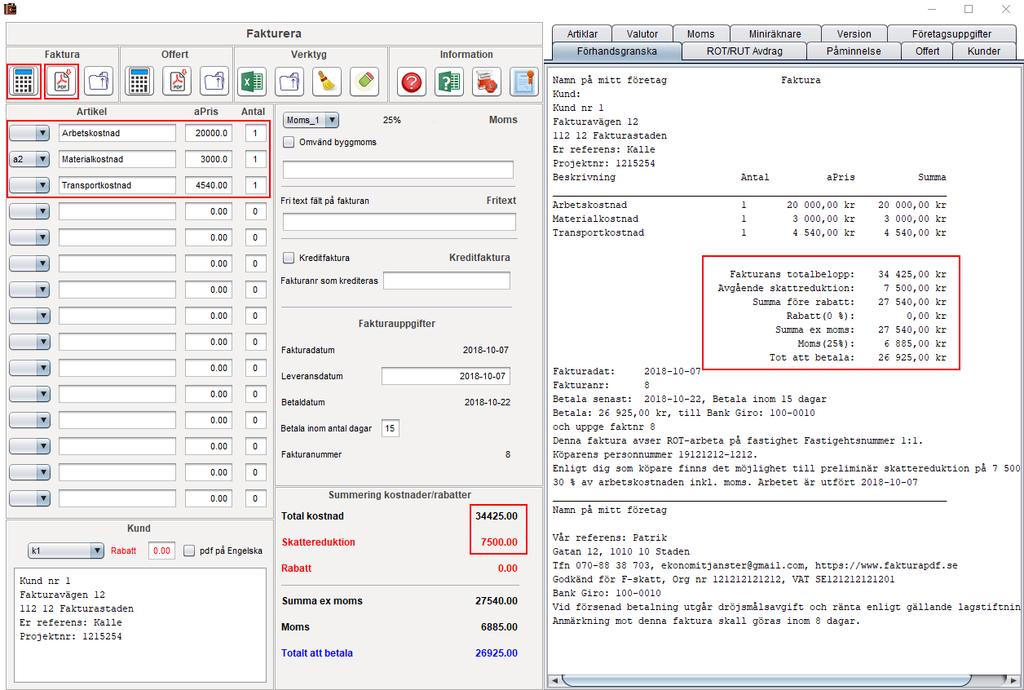Click the Skattereduktion value 7500.00

[x=499, y=542]
